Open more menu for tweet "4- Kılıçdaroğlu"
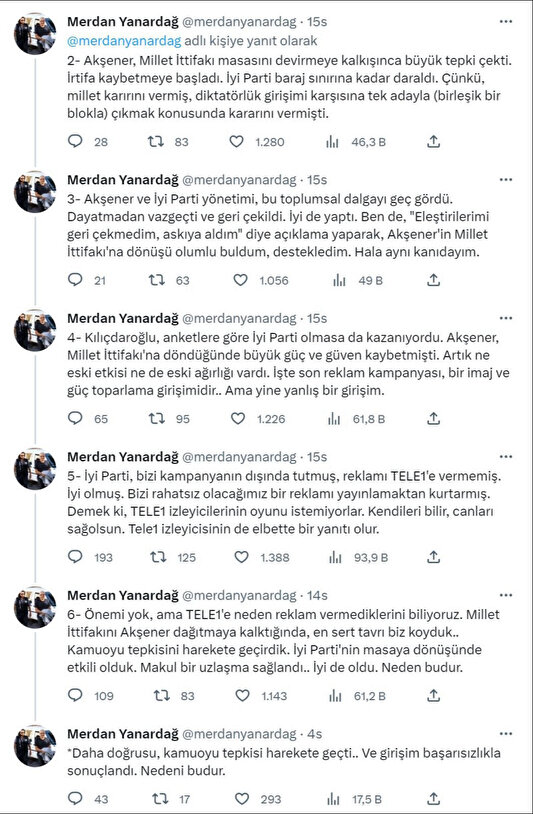 click(x=505, y=318)
